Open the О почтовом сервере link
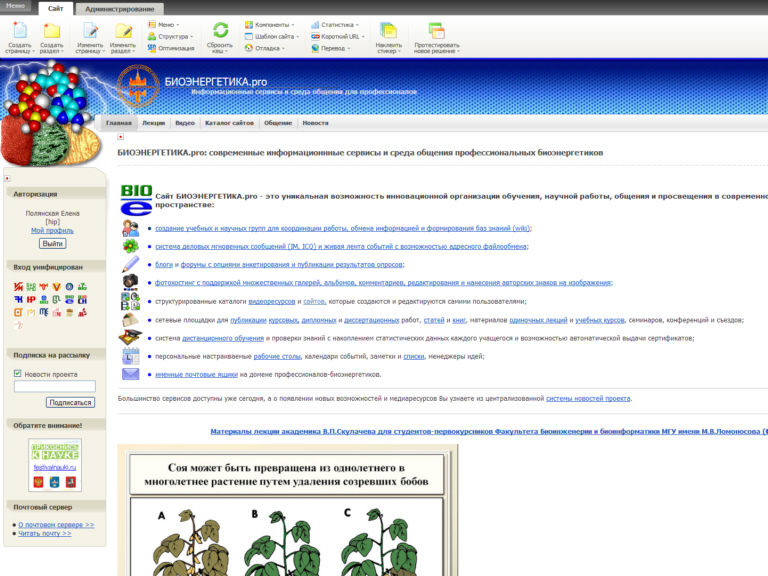The height and width of the screenshot is (576, 768). pos(56,525)
